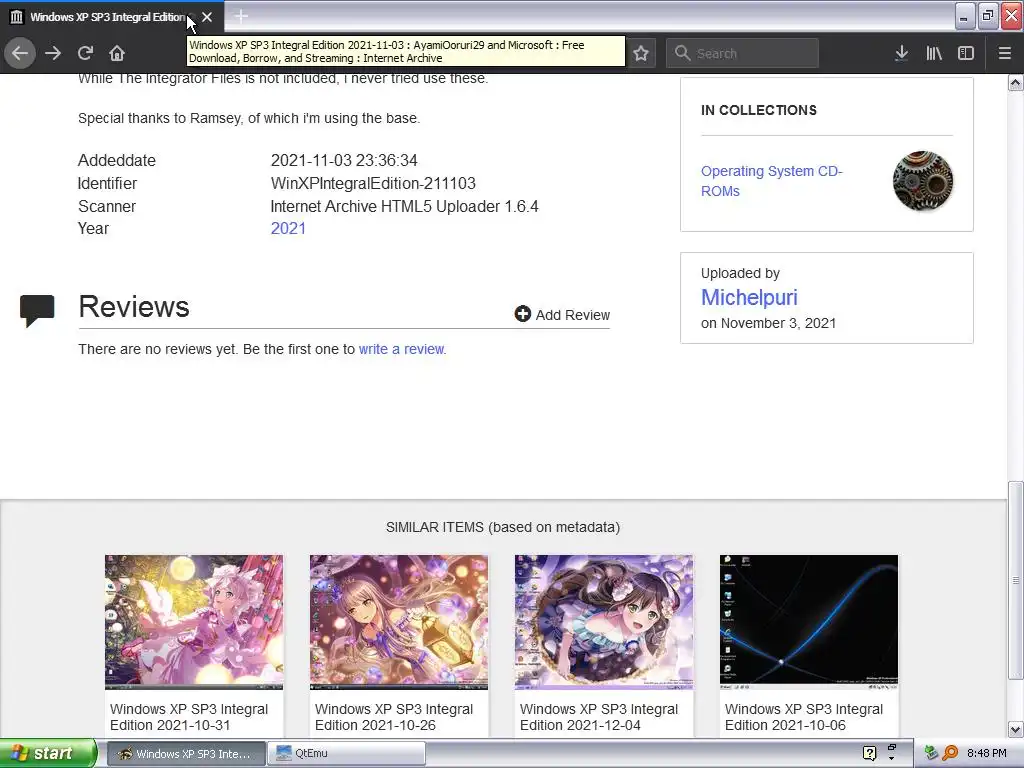Open Windows XP SP3 Integral Edition 2021-10-31 title

point(189,717)
